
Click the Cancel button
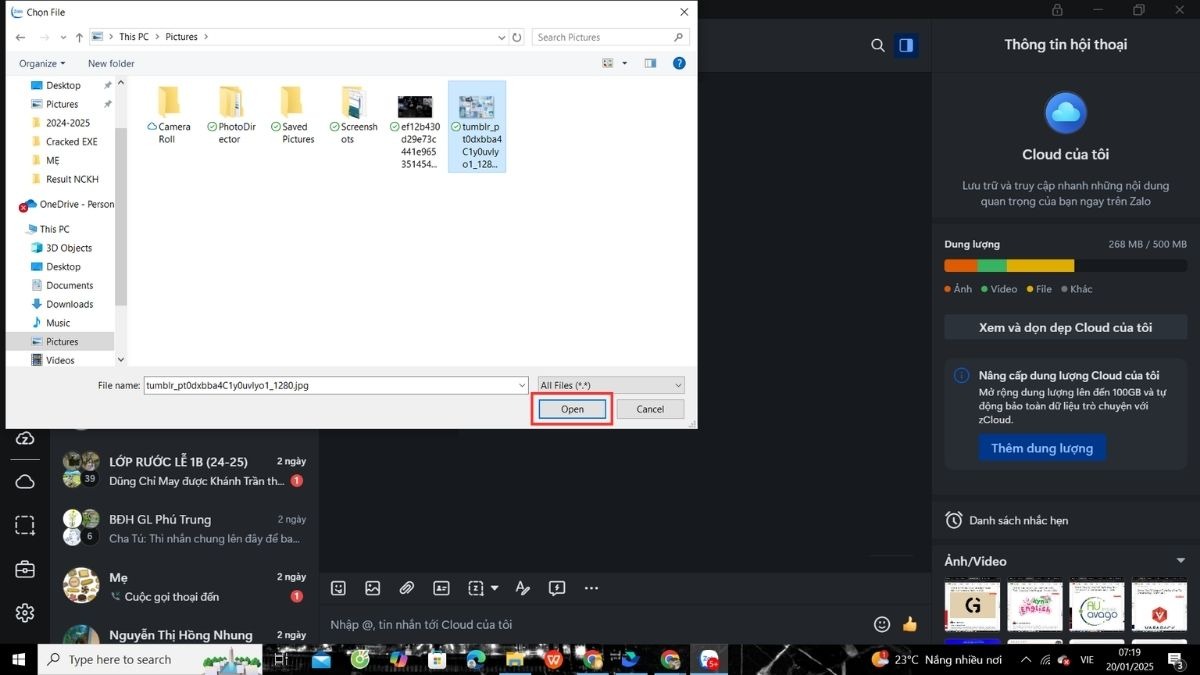[650, 409]
